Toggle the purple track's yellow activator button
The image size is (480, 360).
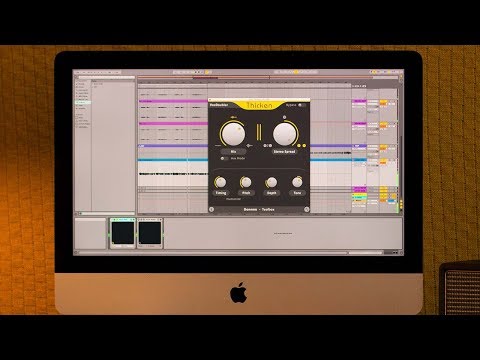[x=383, y=146]
